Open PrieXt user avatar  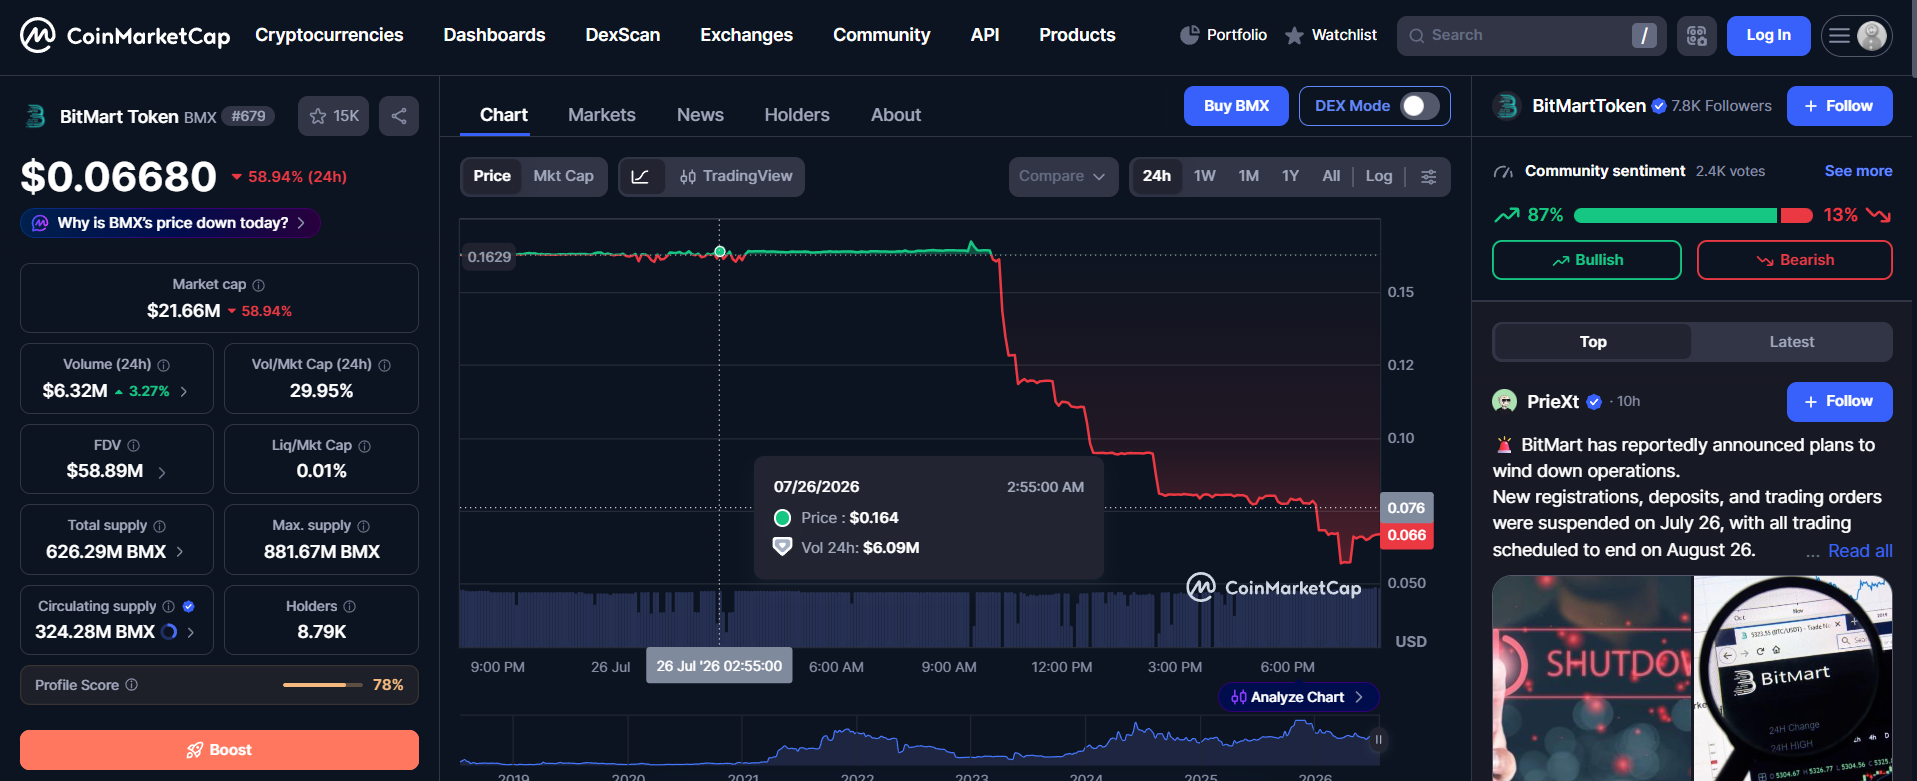point(1505,402)
